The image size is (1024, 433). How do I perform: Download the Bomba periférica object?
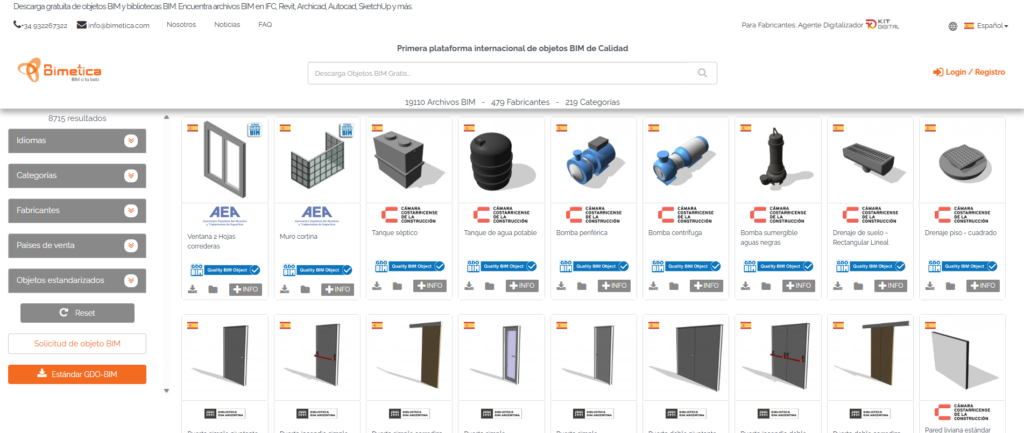coord(562,286)
